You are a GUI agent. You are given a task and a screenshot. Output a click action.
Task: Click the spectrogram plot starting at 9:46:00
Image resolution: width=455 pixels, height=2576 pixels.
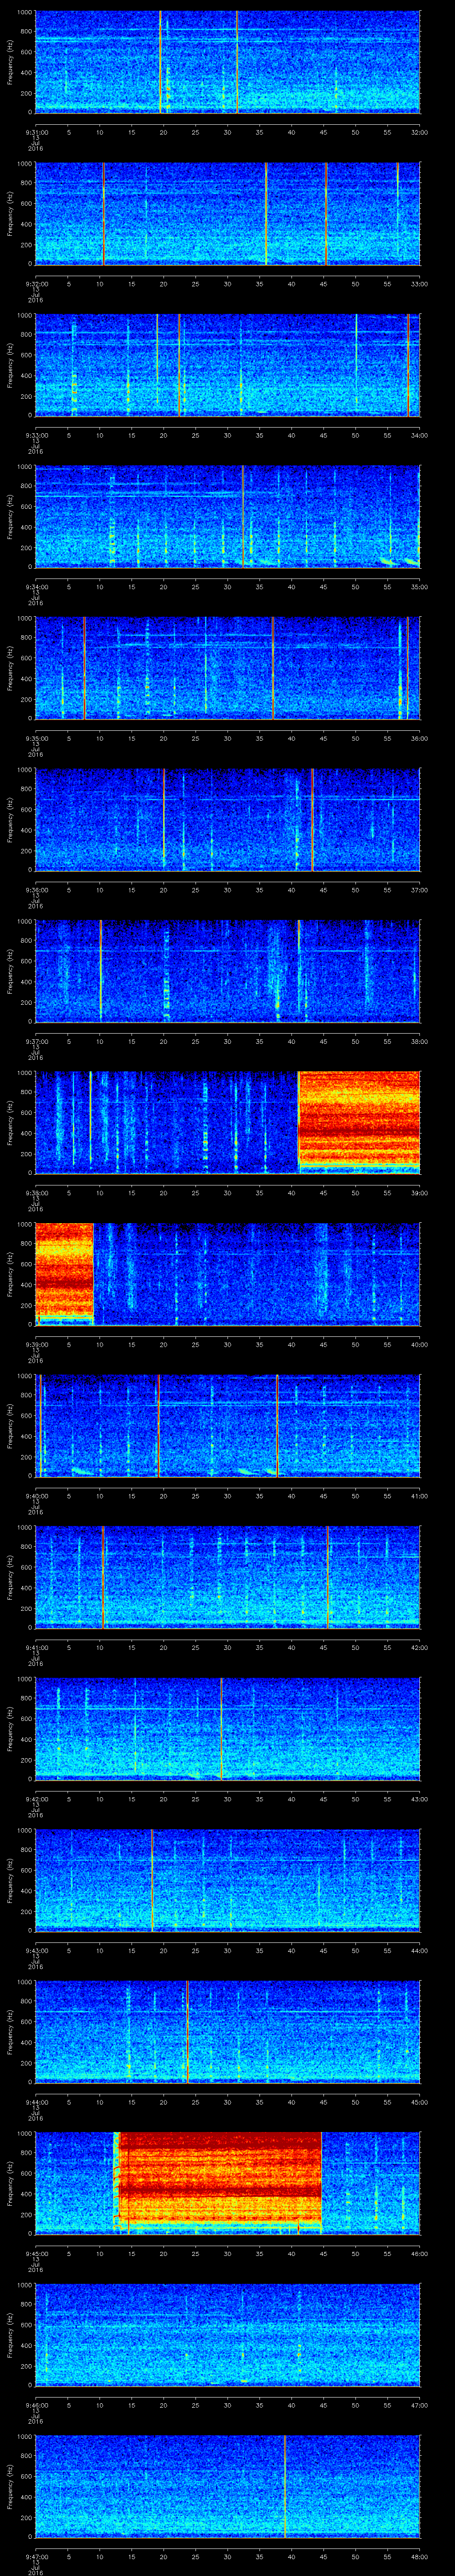(227, 2334)
